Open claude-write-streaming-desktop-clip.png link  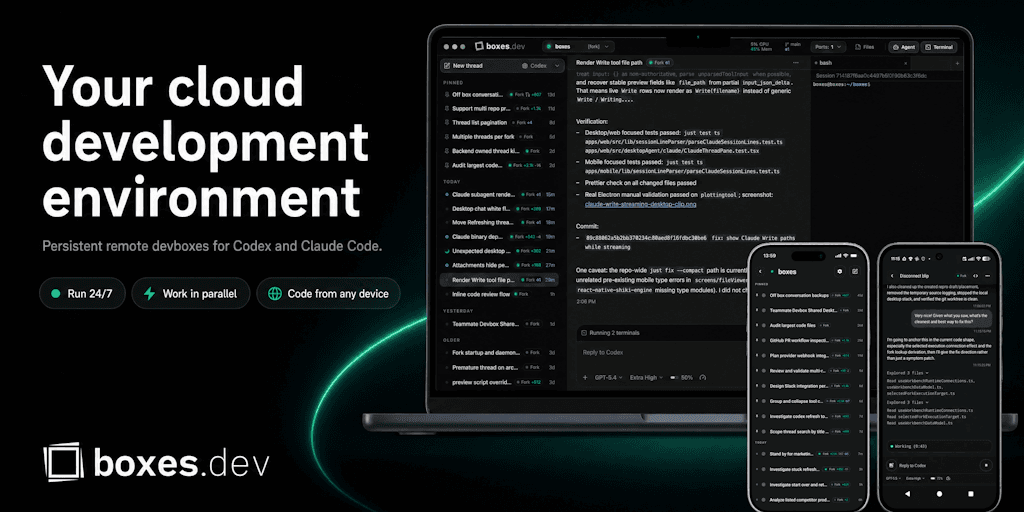coord(640,204)
